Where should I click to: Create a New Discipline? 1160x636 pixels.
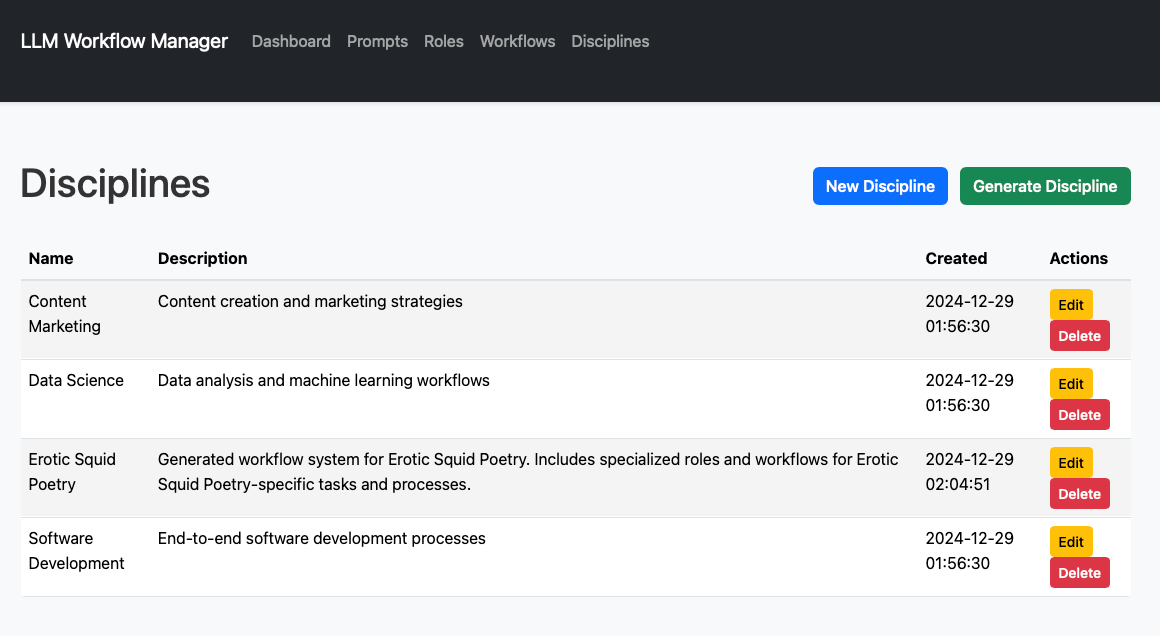coord(880,186)
